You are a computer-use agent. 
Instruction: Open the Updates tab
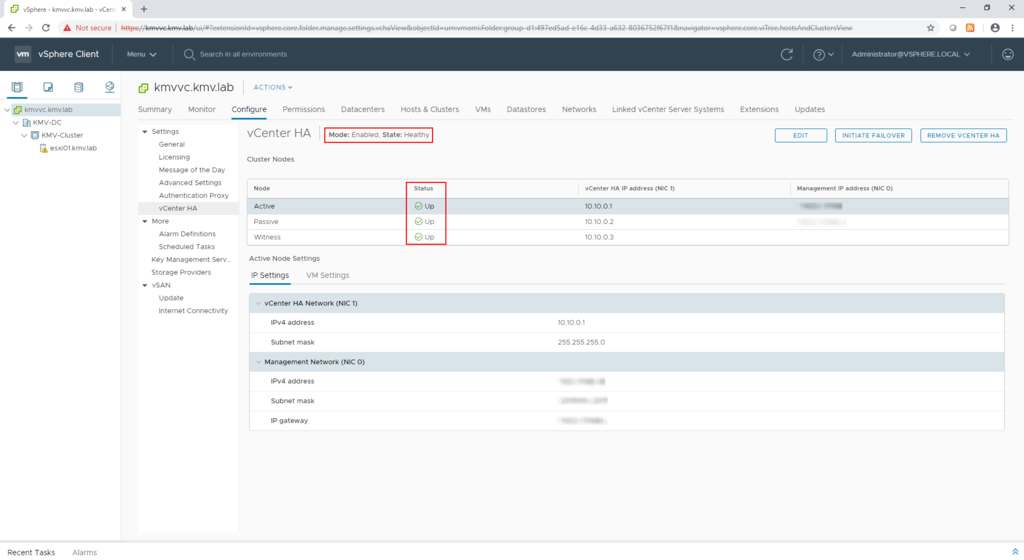coord(810,110)
